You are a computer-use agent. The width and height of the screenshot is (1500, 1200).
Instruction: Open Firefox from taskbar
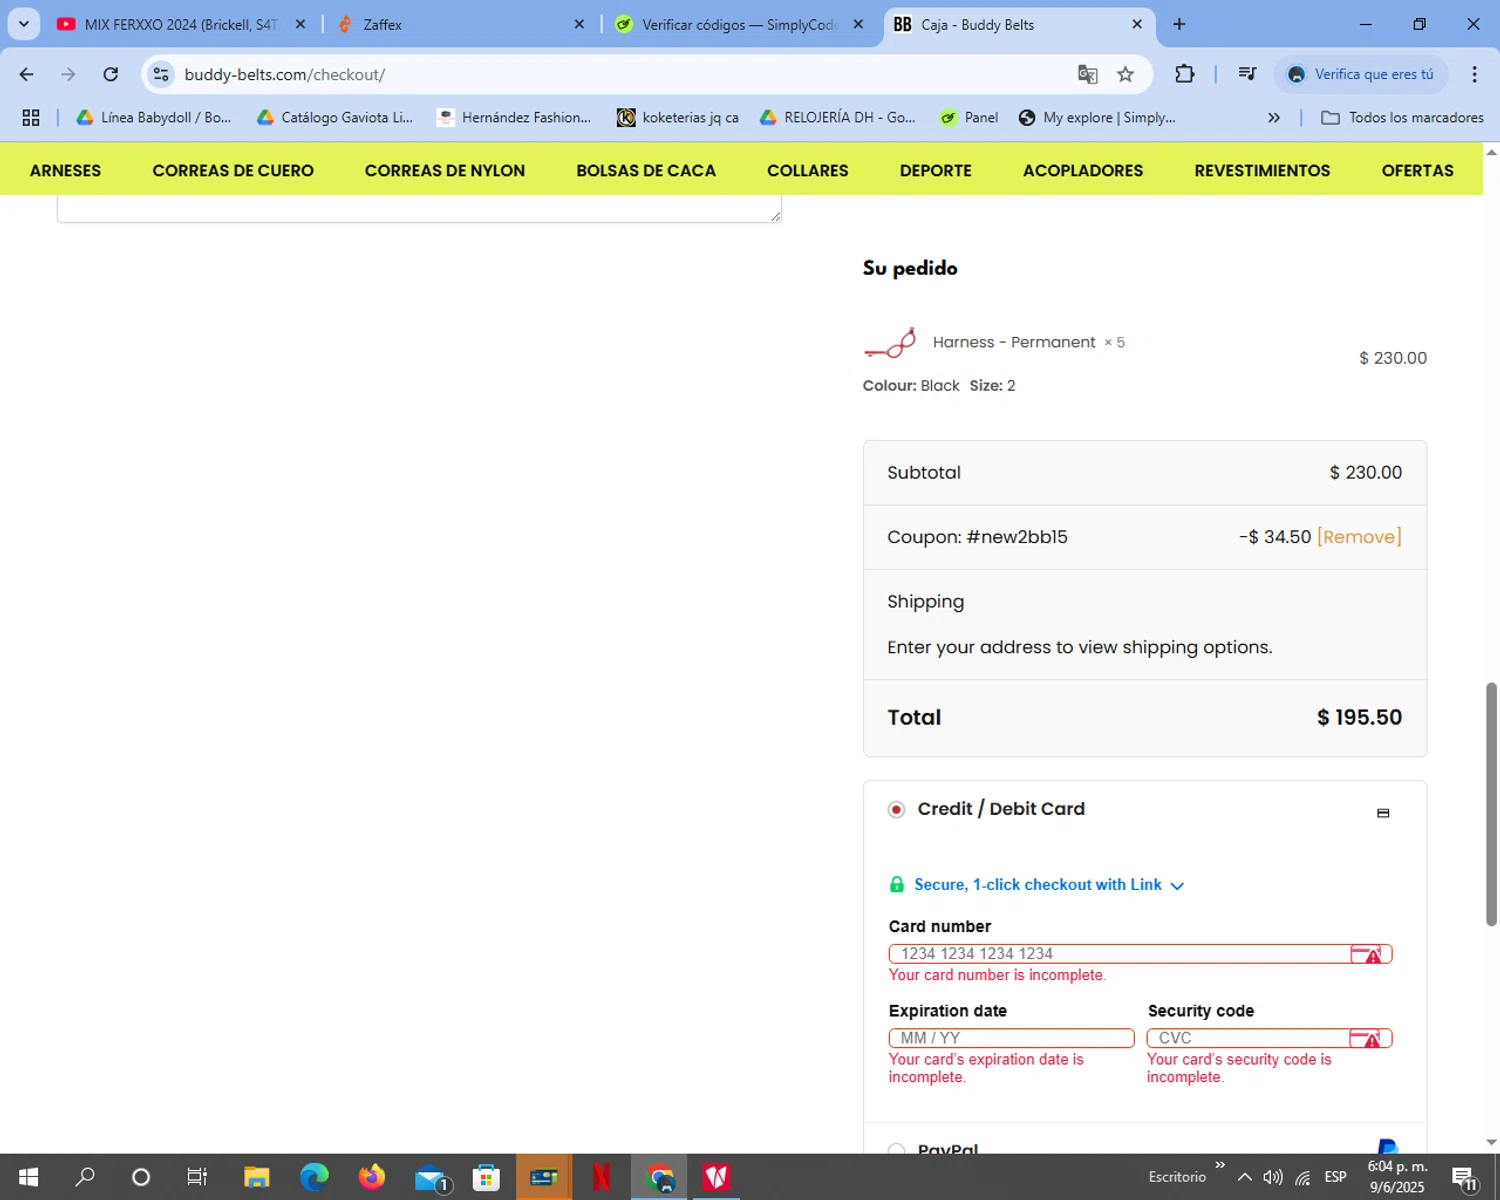tap(372, 1177)
